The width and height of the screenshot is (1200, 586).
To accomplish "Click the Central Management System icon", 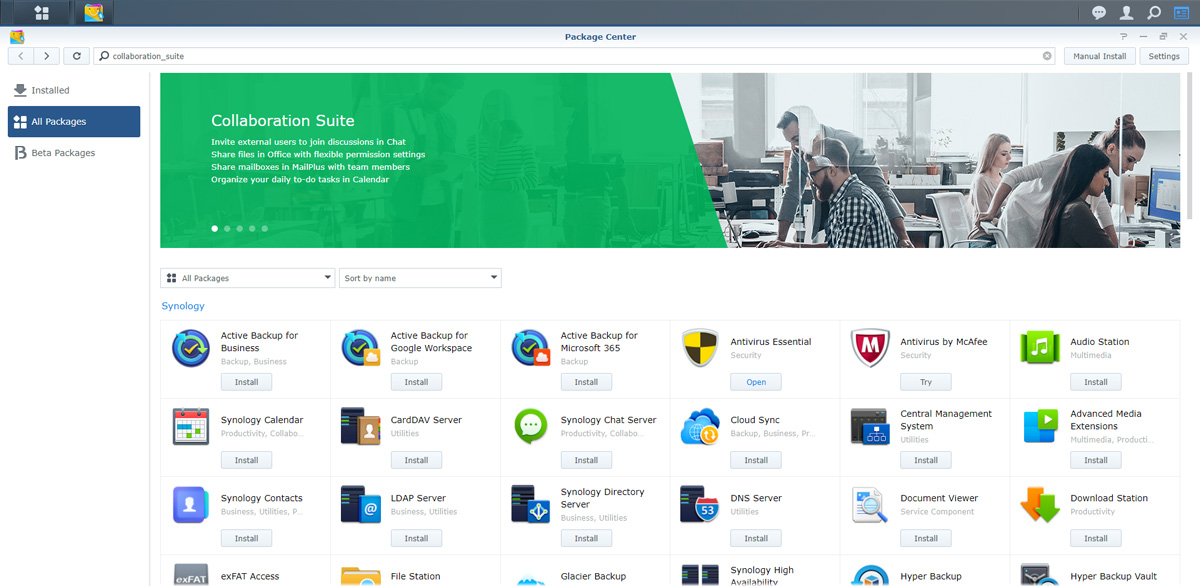I will point(870,427).
